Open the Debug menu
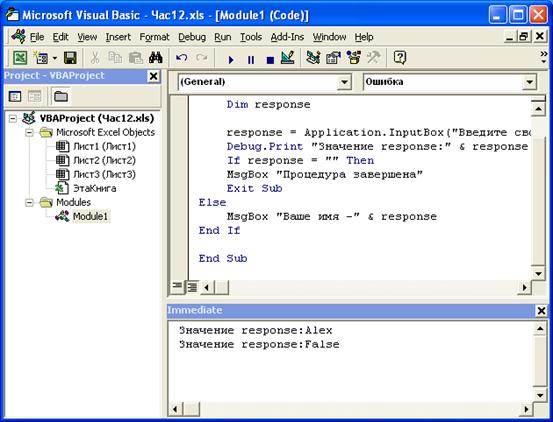Image resolution: width=553 pixels, height=422 pixels. [x=192, y=37]
